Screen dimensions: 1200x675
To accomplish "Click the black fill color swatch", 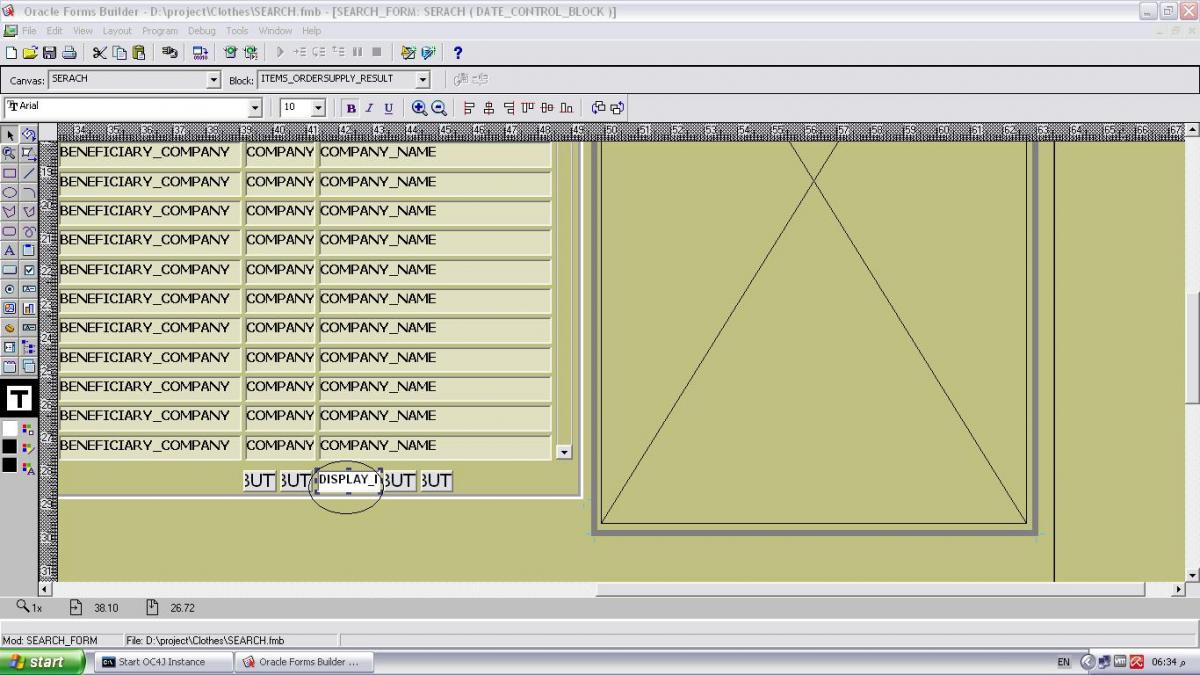I will click(x=10, y=446).
